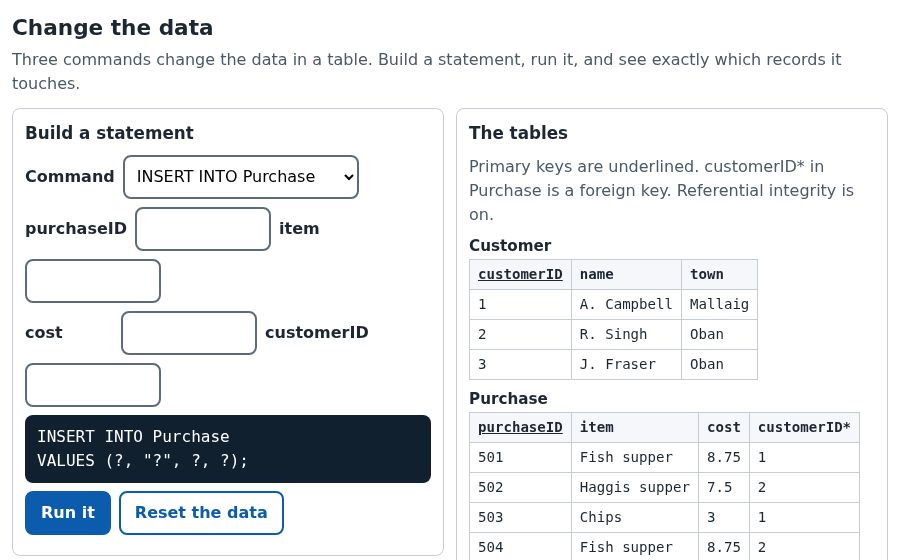The height and width of the screenshot is (560, 900).
Task: Focus the purchaseID input field
Action: pos(203,229)
